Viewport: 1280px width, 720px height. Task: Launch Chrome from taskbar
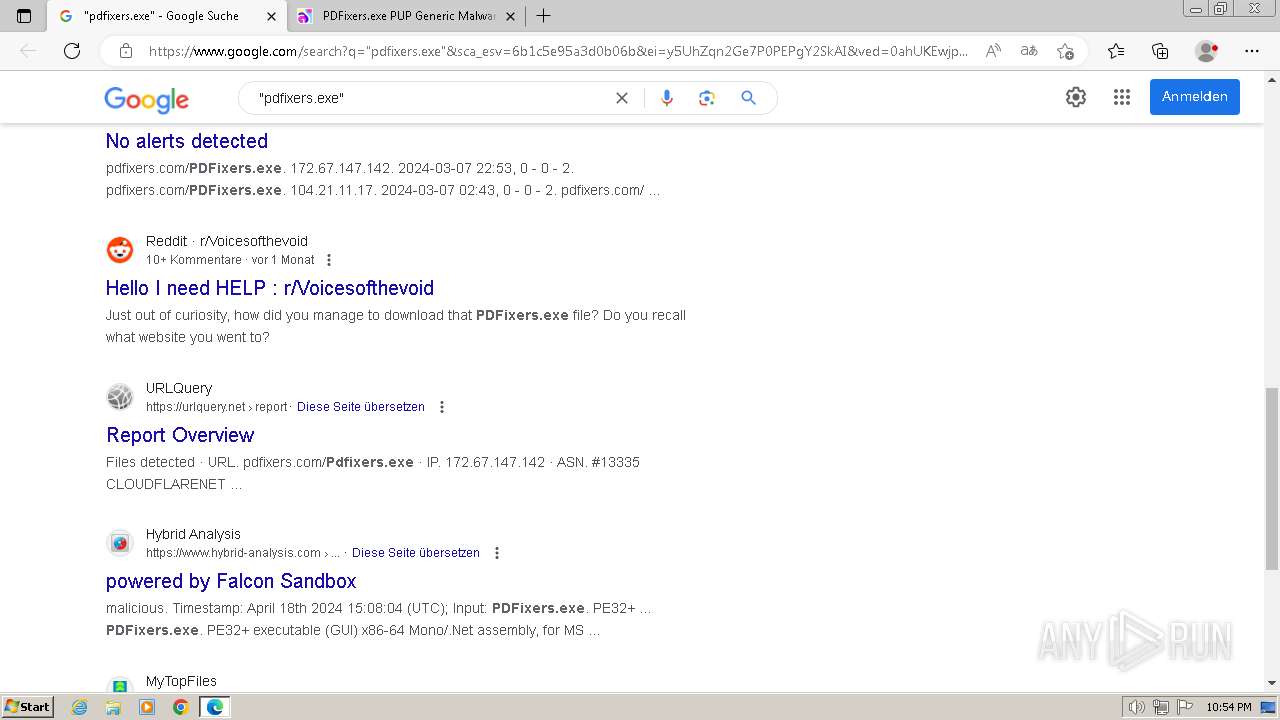[x=180, y=707]
